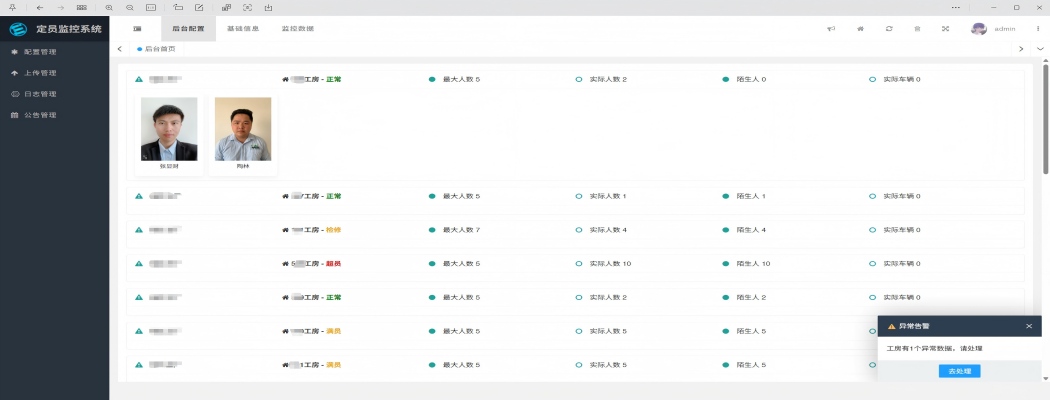The height and width of the screenshot is (400, 1050).
Task: Close the 异常告警 notification popup
Action: click(1029, 326)
